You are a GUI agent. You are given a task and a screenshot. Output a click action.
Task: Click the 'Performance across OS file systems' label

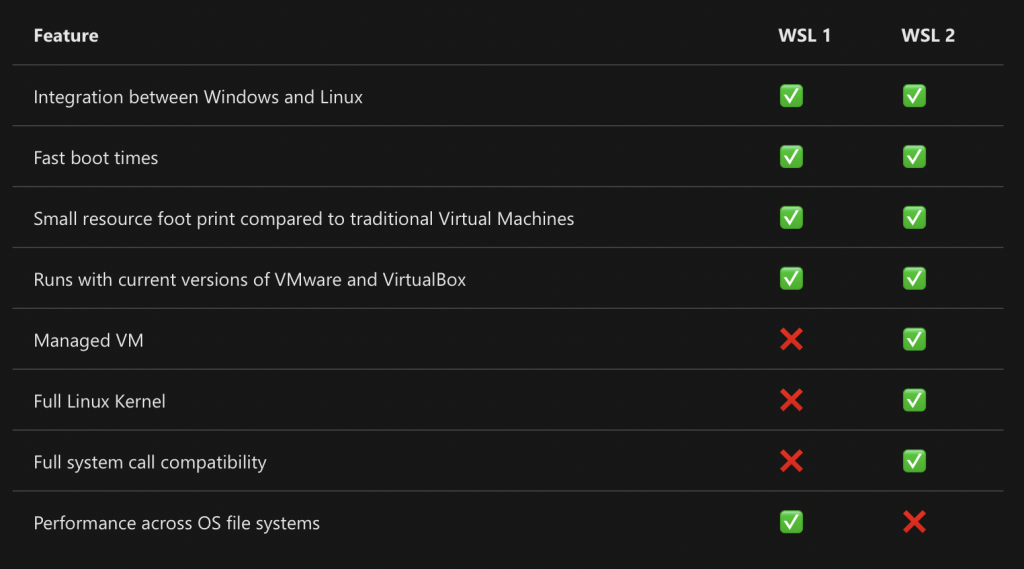(x=177, y=523)
